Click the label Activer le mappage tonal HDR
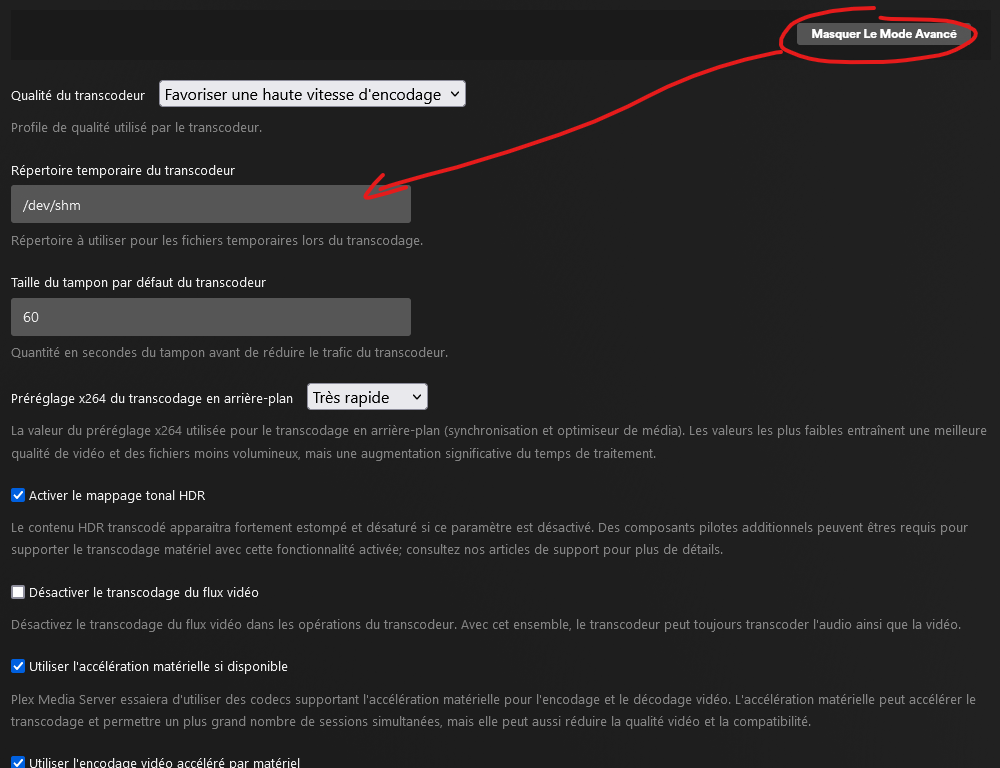Image resolution: width=1000 pixels, height=768 pixels. point(117,496)
